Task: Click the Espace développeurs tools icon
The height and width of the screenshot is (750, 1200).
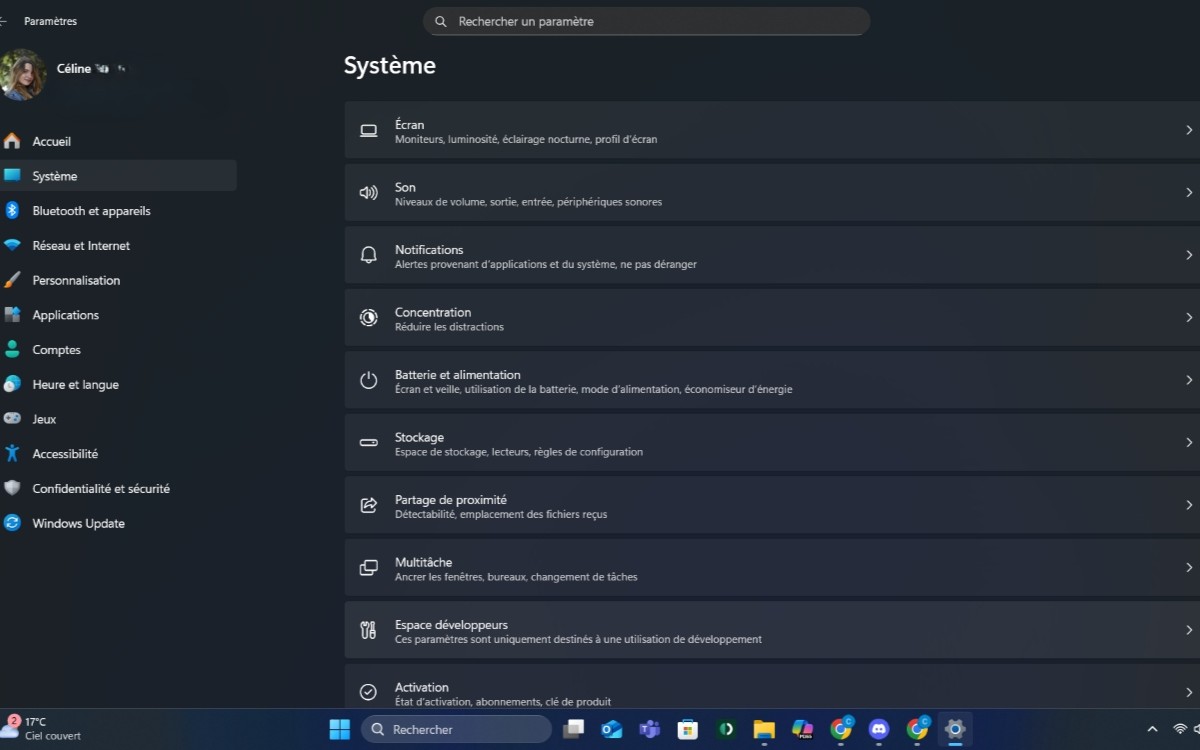Action: 367,631
